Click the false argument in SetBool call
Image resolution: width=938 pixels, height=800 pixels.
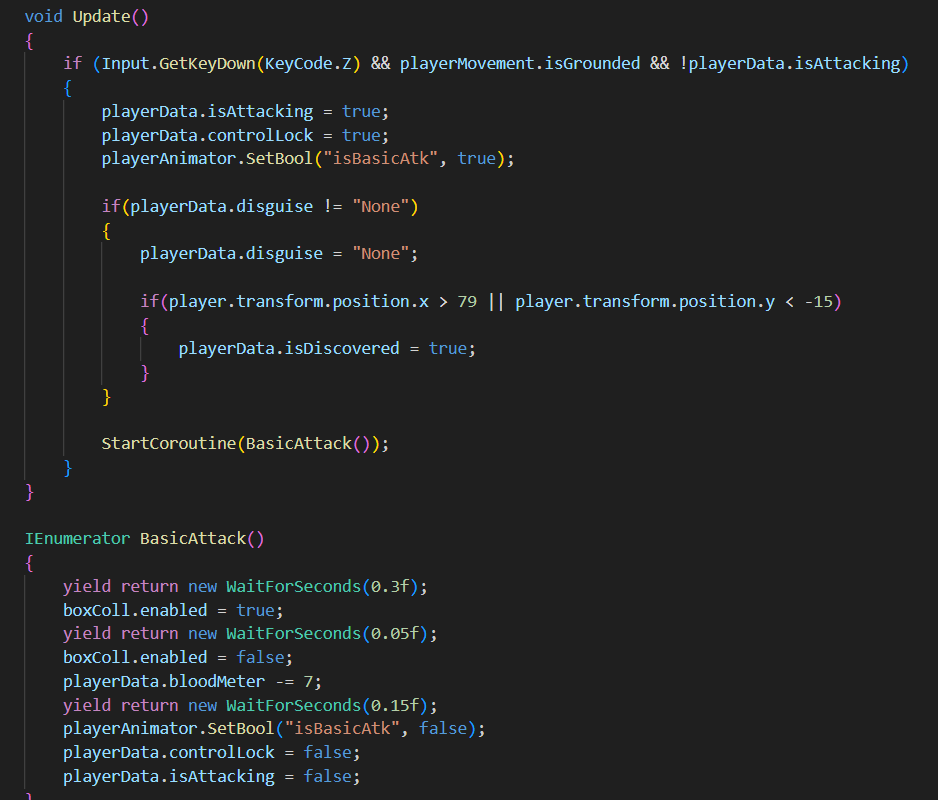[443, 728]
